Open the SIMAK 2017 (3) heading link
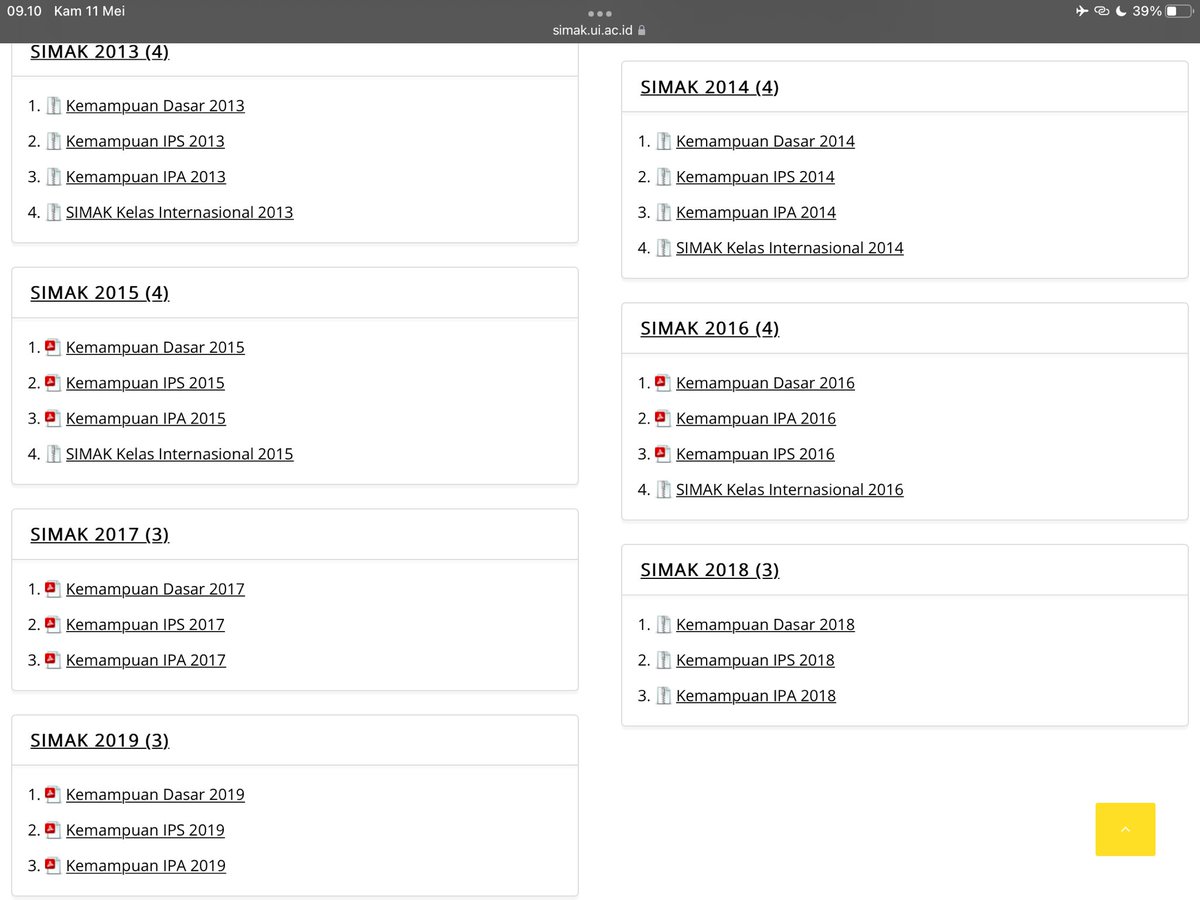The image size is (1200, 900). tap(100, 534)
